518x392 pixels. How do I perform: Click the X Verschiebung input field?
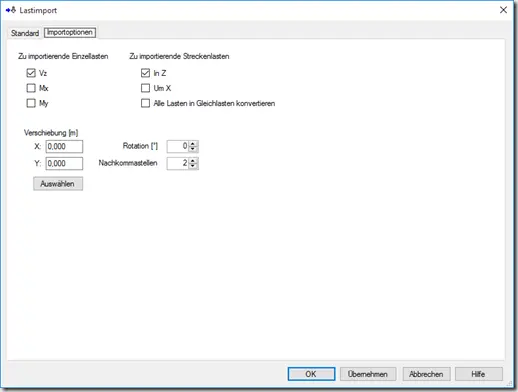coord(64,146)
